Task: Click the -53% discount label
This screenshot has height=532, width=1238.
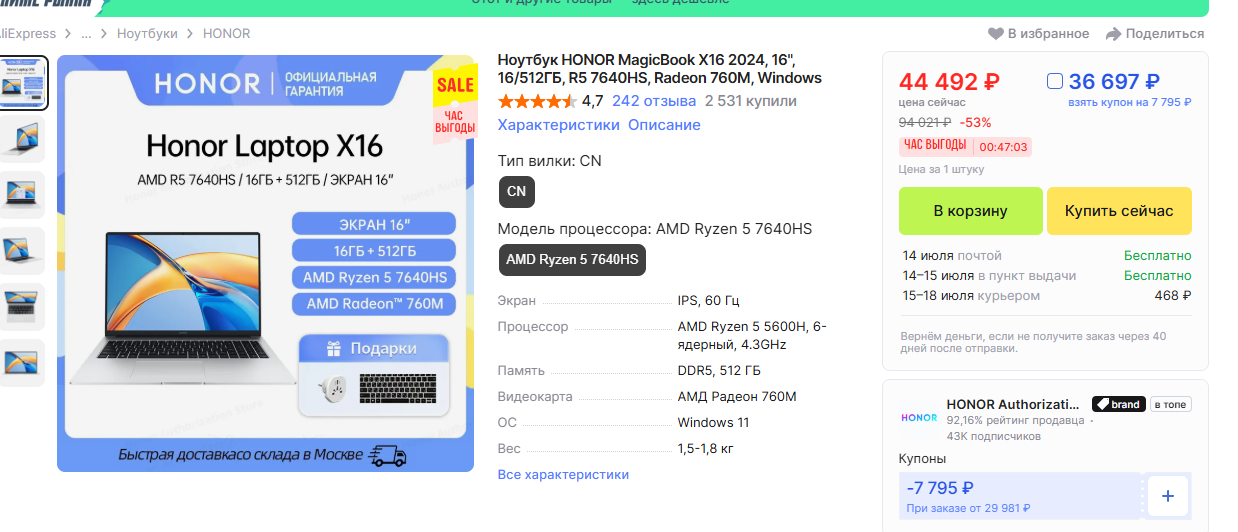Action: [975, 123]
